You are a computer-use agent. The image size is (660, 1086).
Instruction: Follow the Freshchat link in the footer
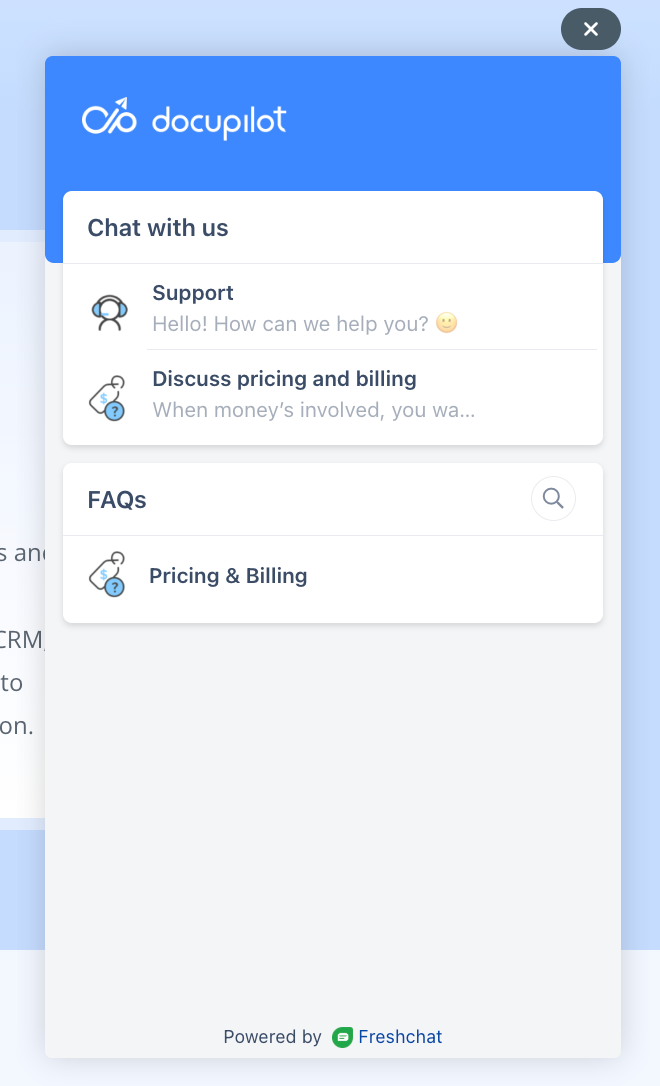pos(402,1037)
